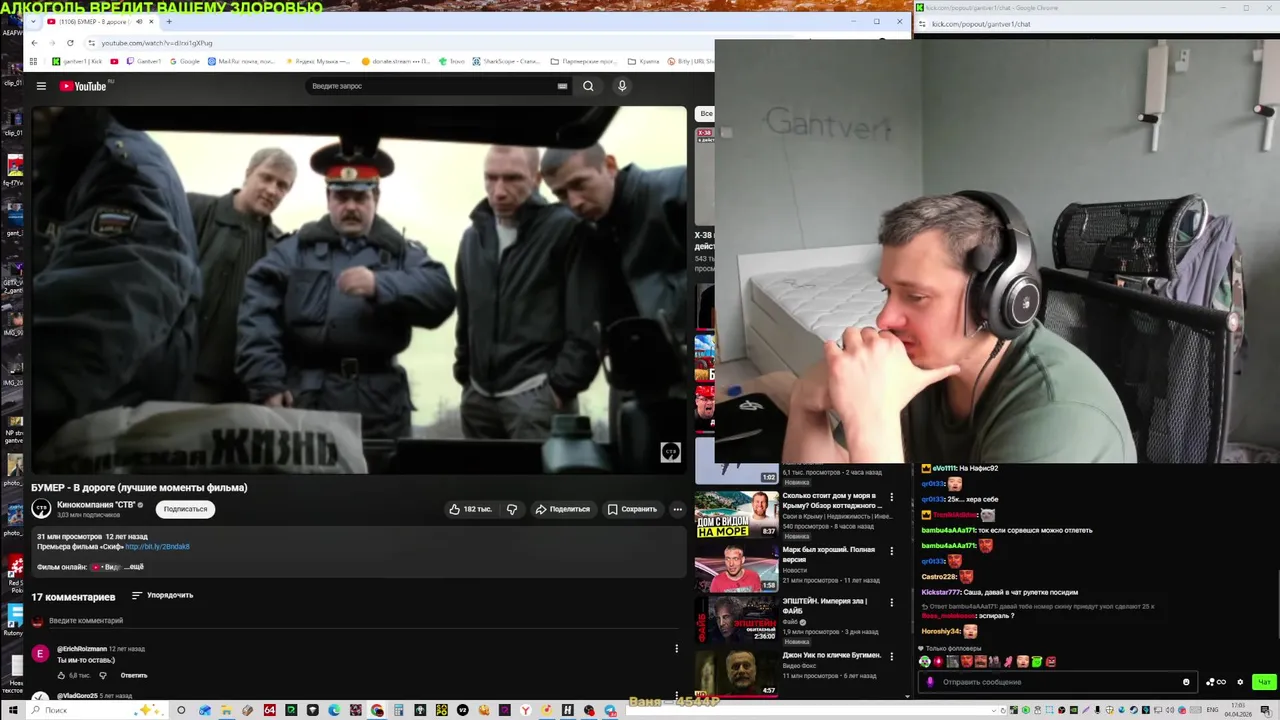Open "Сколько стоит дом у моря" video thumbnail
Screen dimensions: 1280x720
point(736,513)
